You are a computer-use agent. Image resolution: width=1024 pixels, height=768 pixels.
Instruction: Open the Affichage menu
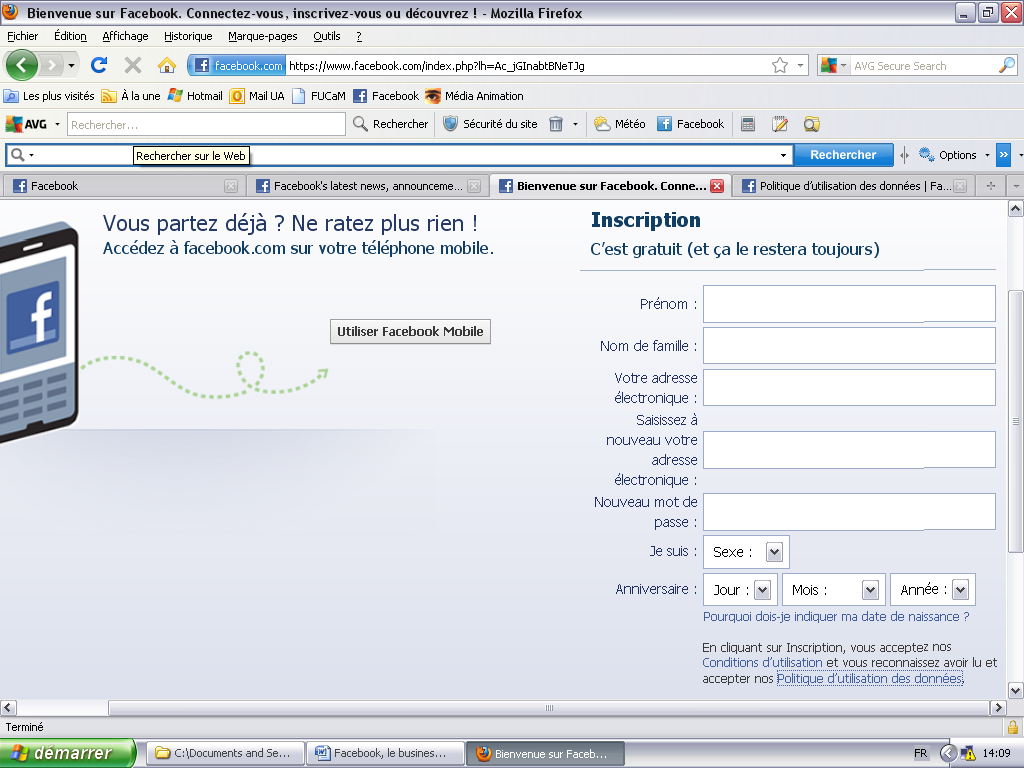[x=125, y=36]
